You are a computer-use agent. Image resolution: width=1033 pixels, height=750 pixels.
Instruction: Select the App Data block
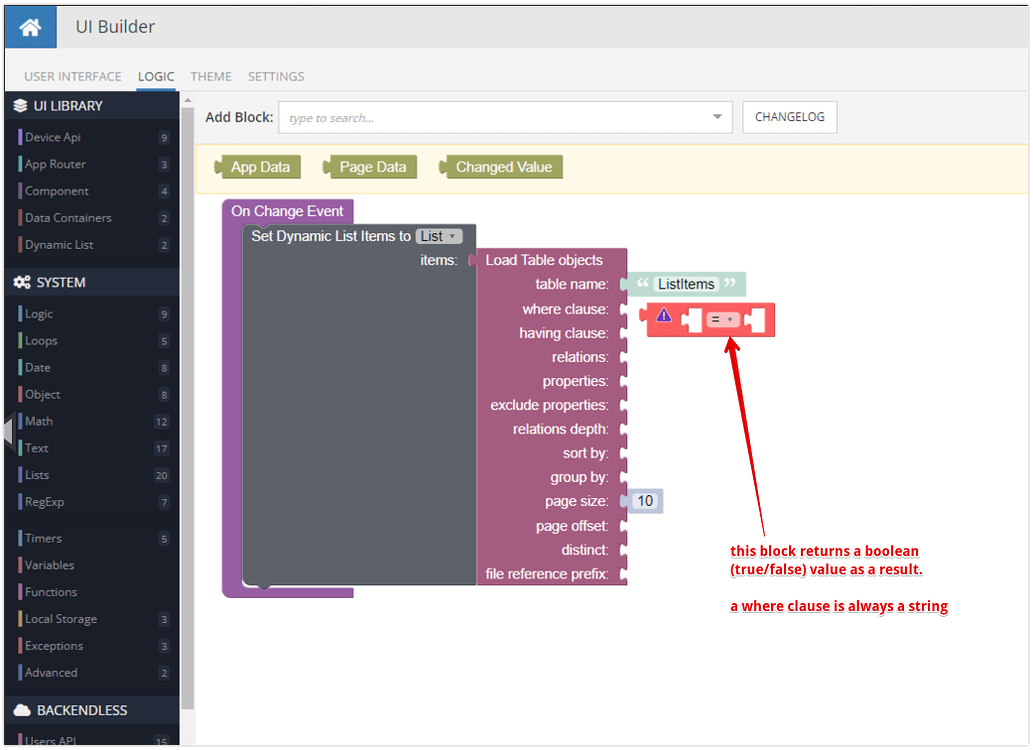pyautogui.click(x=263, y=167)
